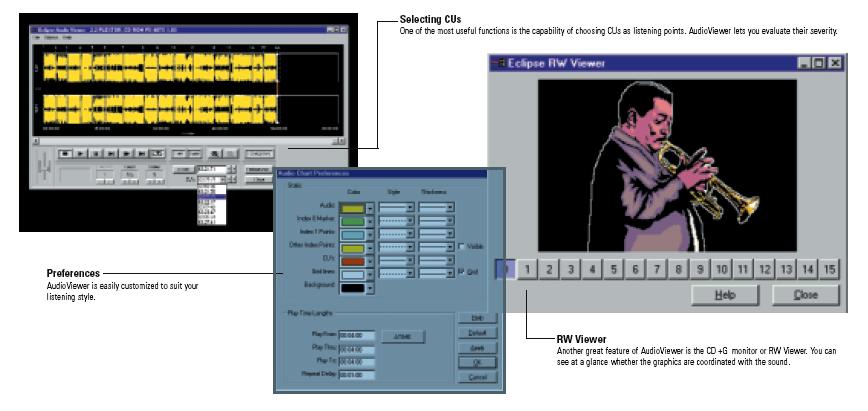Open the File menu in Audio Viewer
868x411 pixels.
(37, 37)
